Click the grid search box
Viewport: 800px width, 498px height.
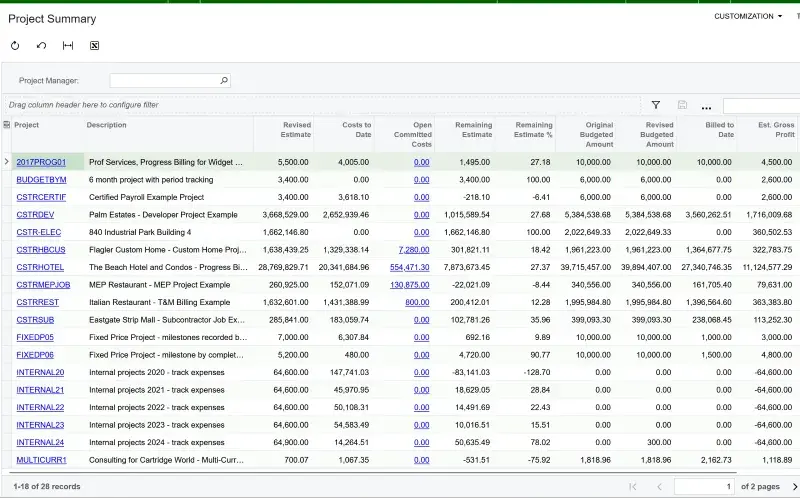(761, 106)
